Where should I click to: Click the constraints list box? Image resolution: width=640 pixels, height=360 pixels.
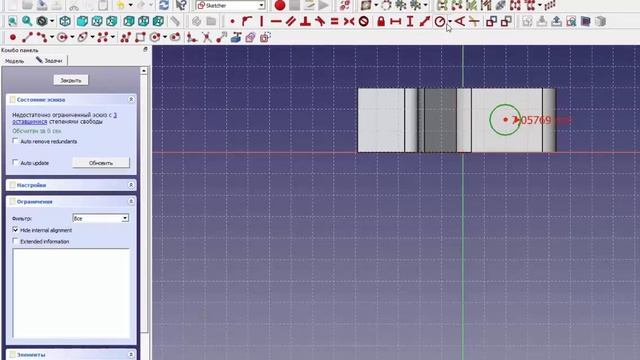[71, 293]
